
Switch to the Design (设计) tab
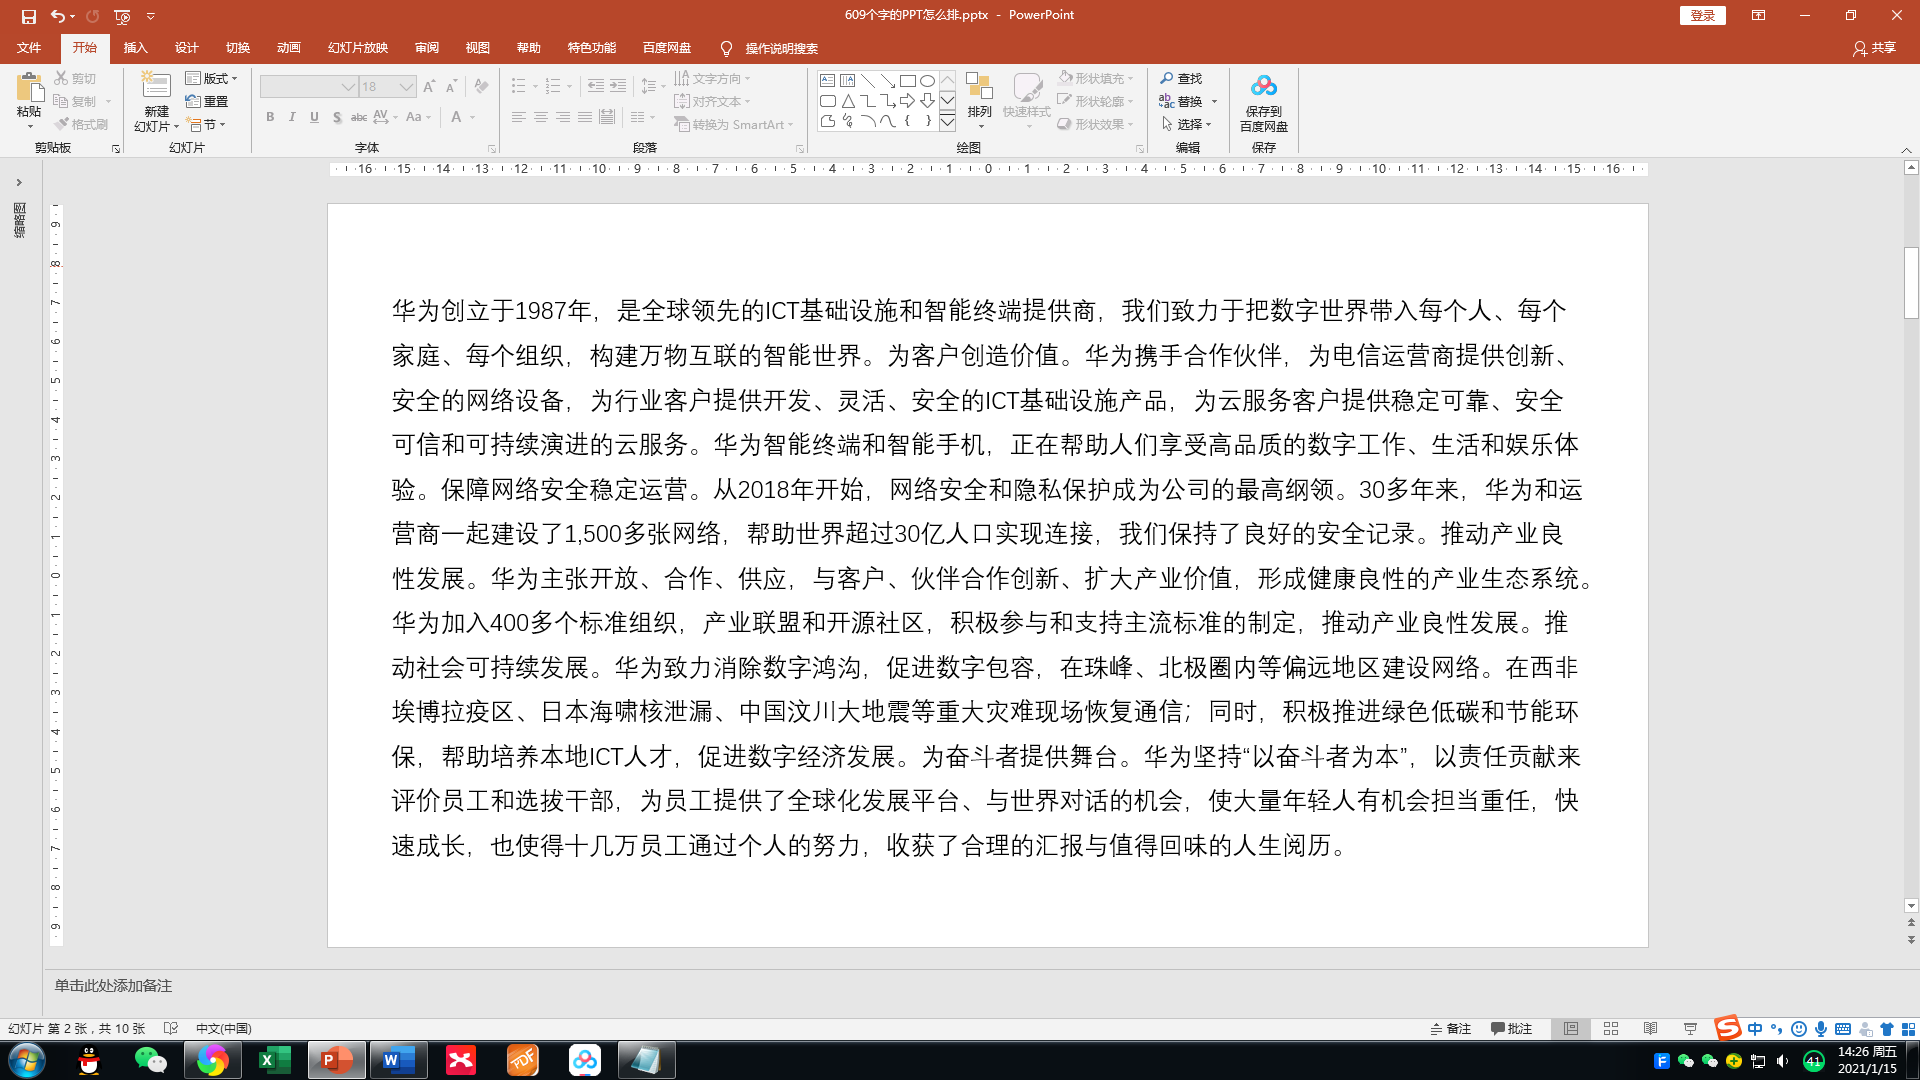pos(186,48)
